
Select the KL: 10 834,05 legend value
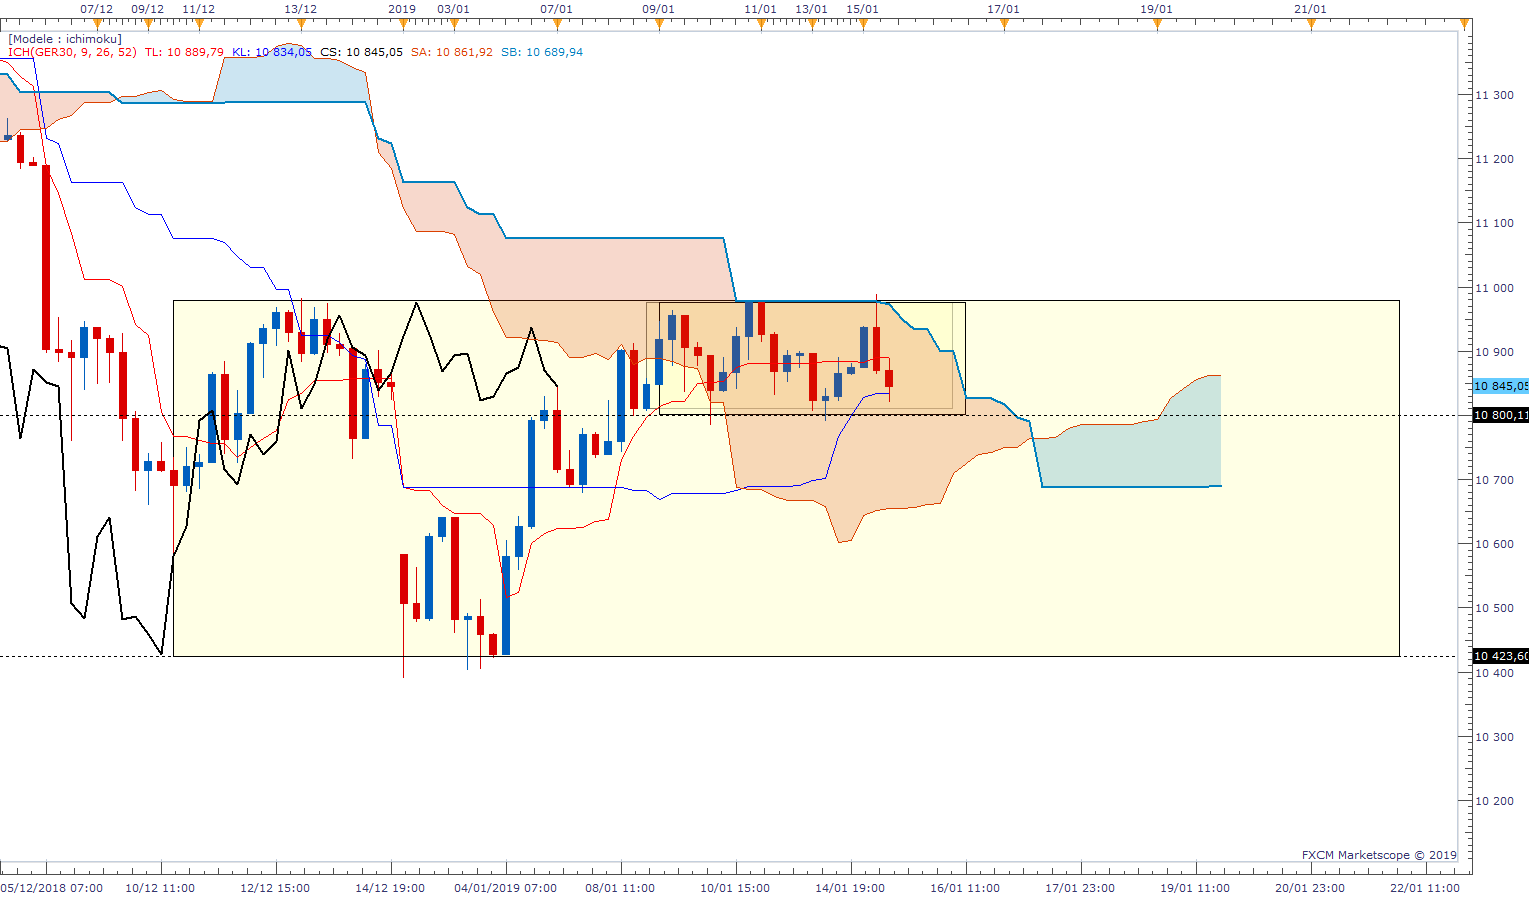272,52
